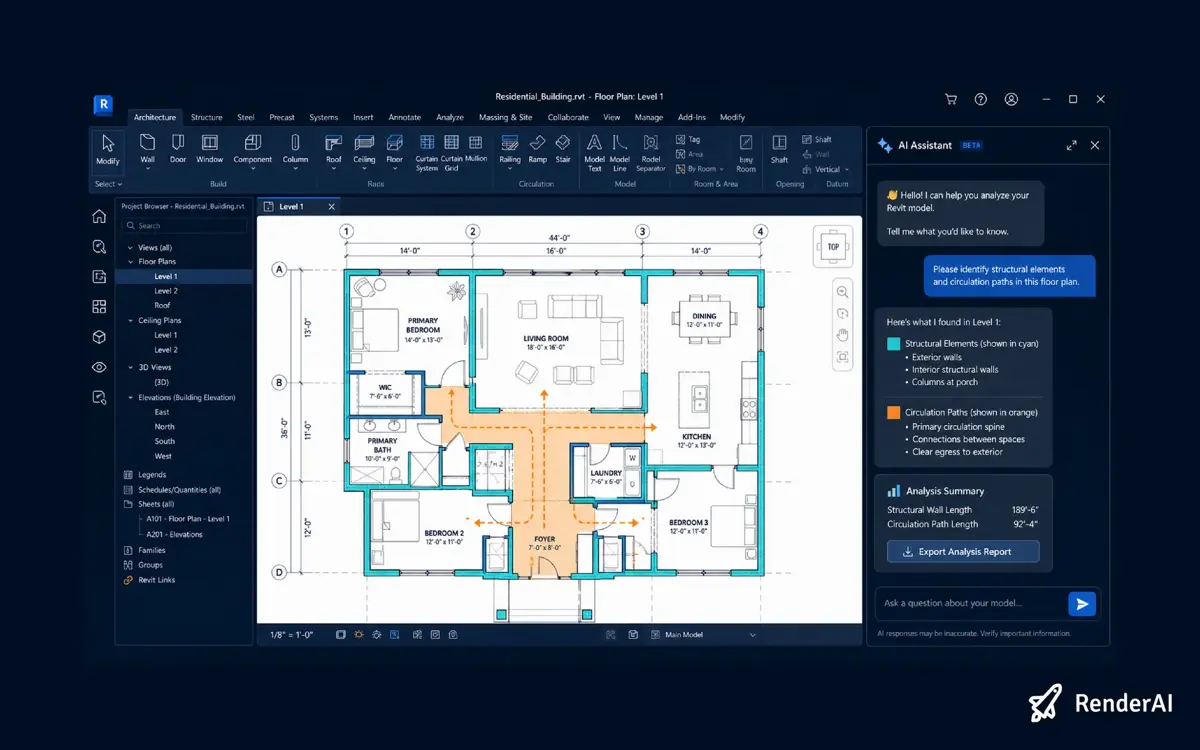Open the Select dropdown under Modify
The image size is (1200, 750).
click(108, 184)
